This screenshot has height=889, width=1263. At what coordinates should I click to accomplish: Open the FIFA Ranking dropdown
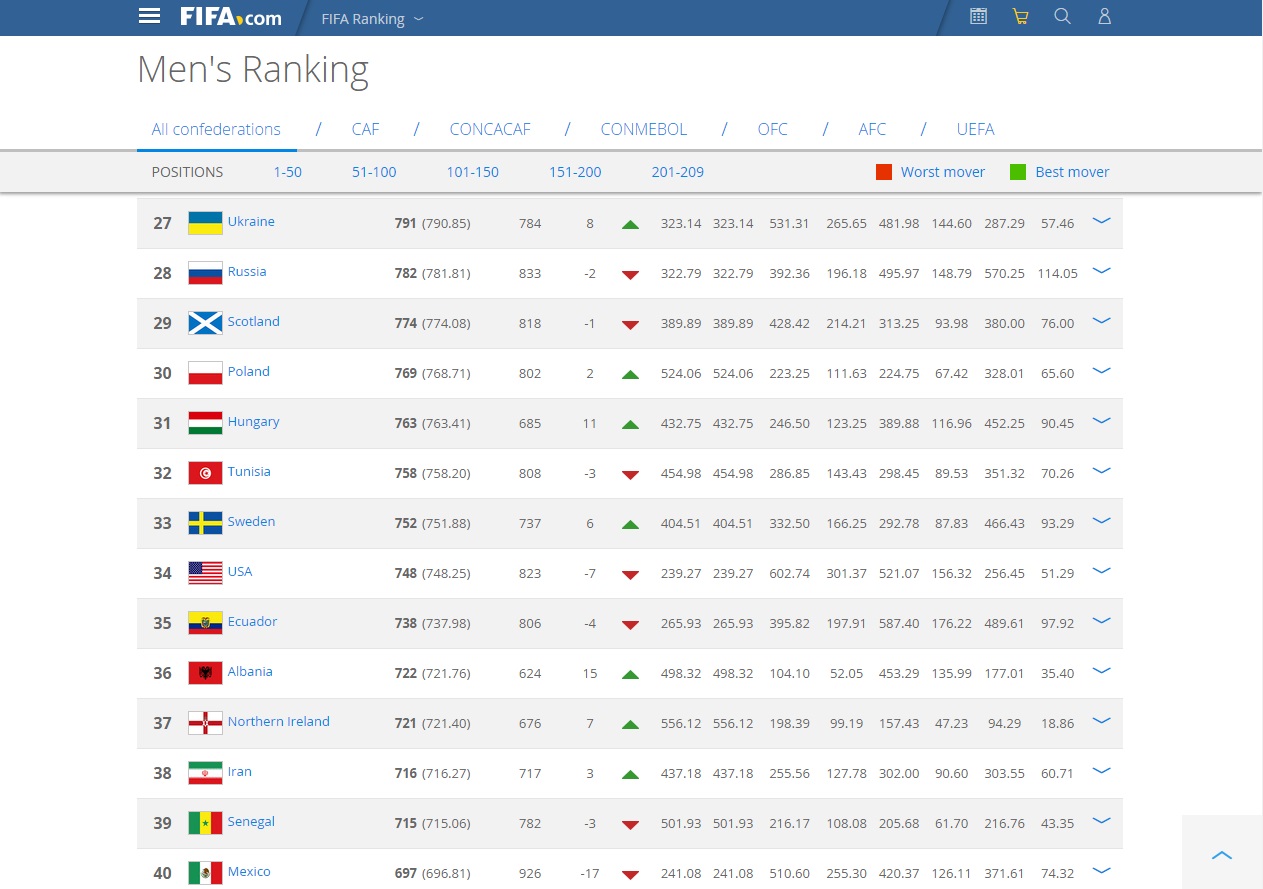[x=372, y=19]
